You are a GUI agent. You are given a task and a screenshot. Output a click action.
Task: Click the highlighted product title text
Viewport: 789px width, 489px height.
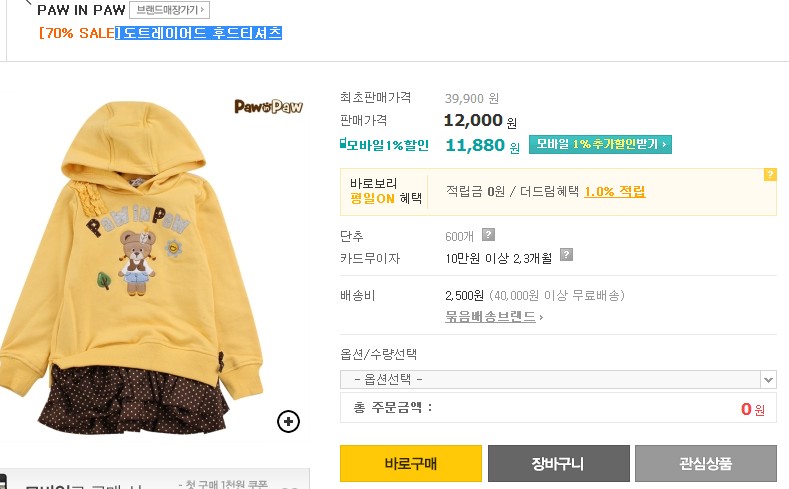(x=198, y=33)
